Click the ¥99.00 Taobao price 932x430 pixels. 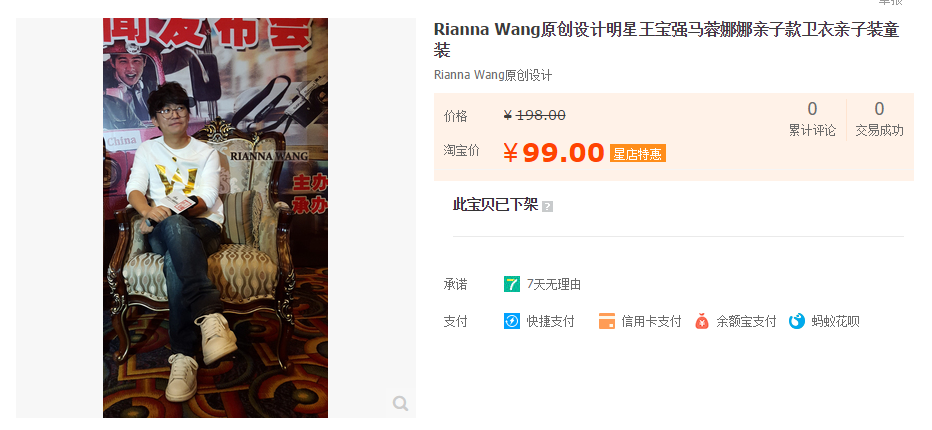[x=553, y=153]
